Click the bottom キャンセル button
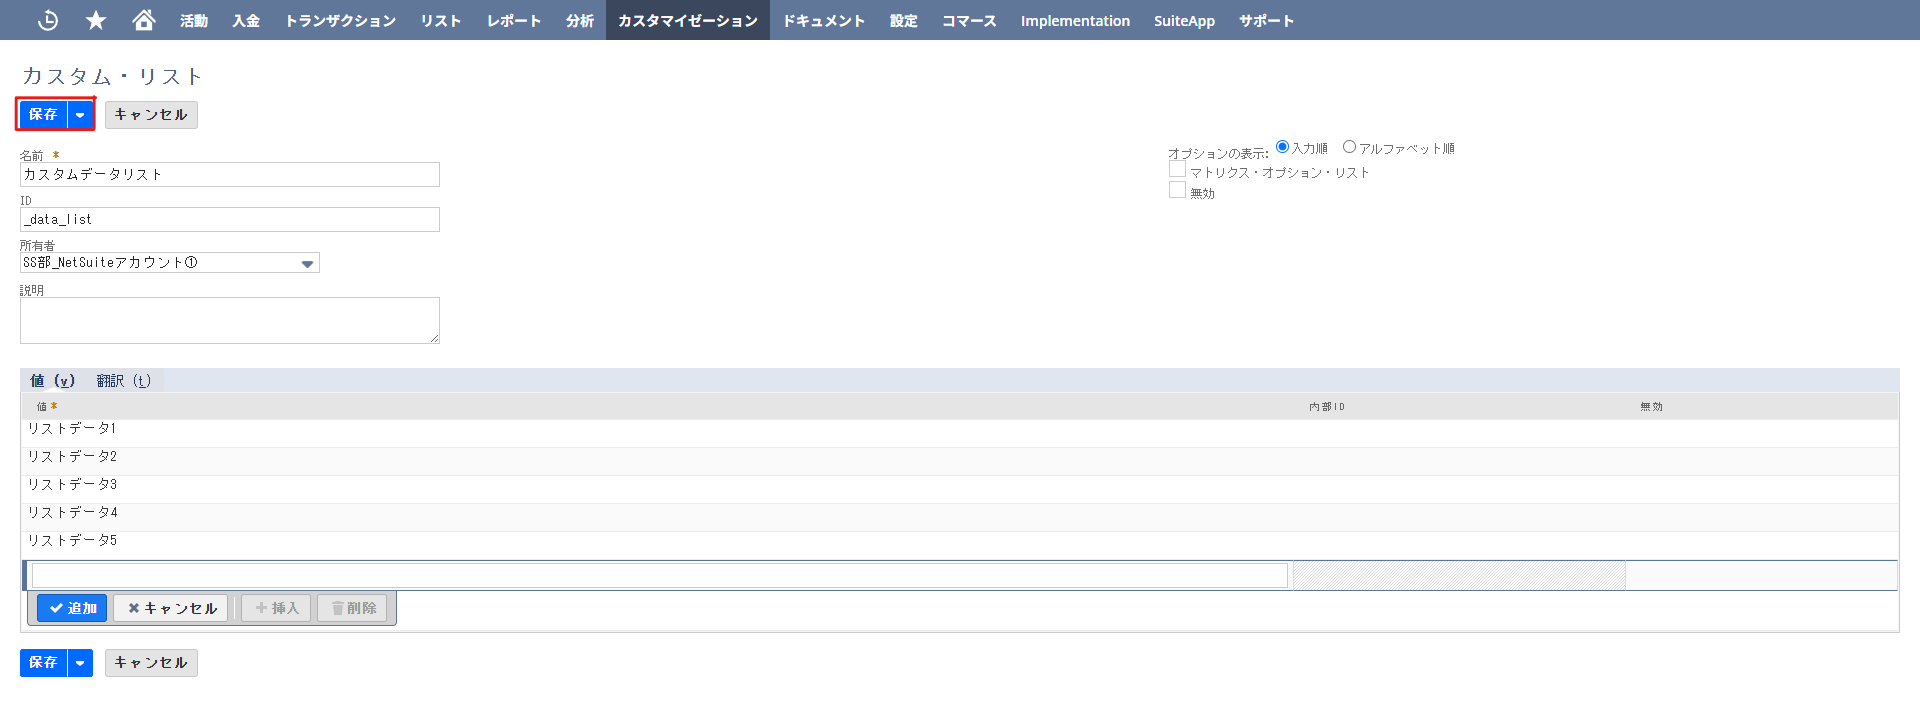 pyautogui.click(x=151, y=663)
